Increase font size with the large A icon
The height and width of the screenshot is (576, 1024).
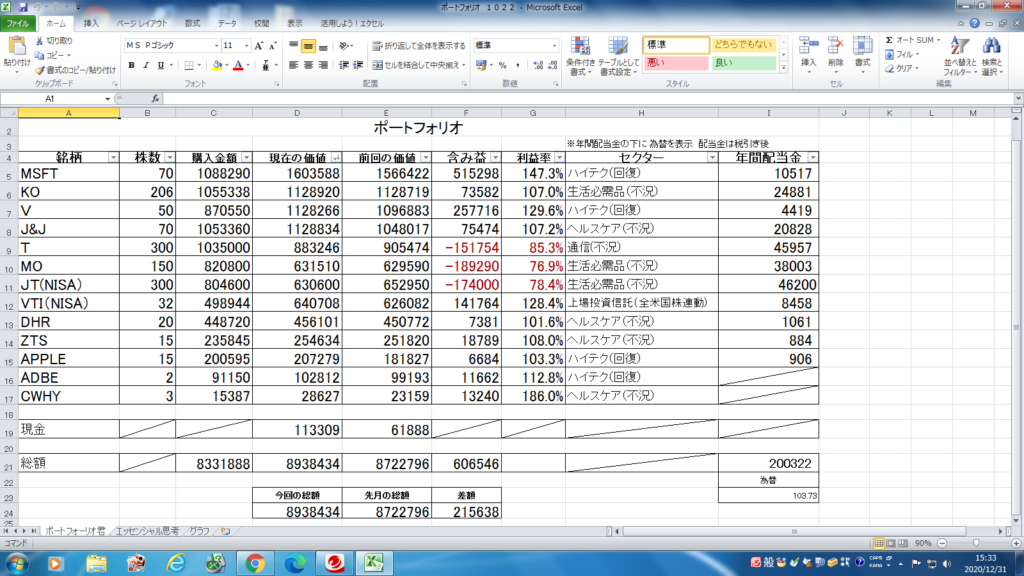tap(259, 46)
